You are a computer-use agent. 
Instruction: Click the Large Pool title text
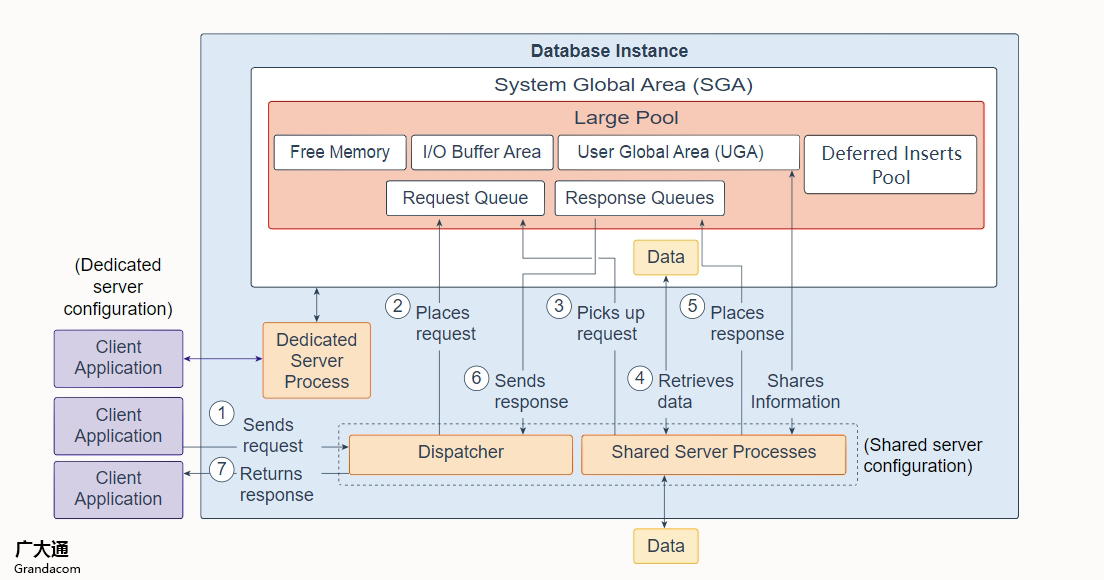626,118
